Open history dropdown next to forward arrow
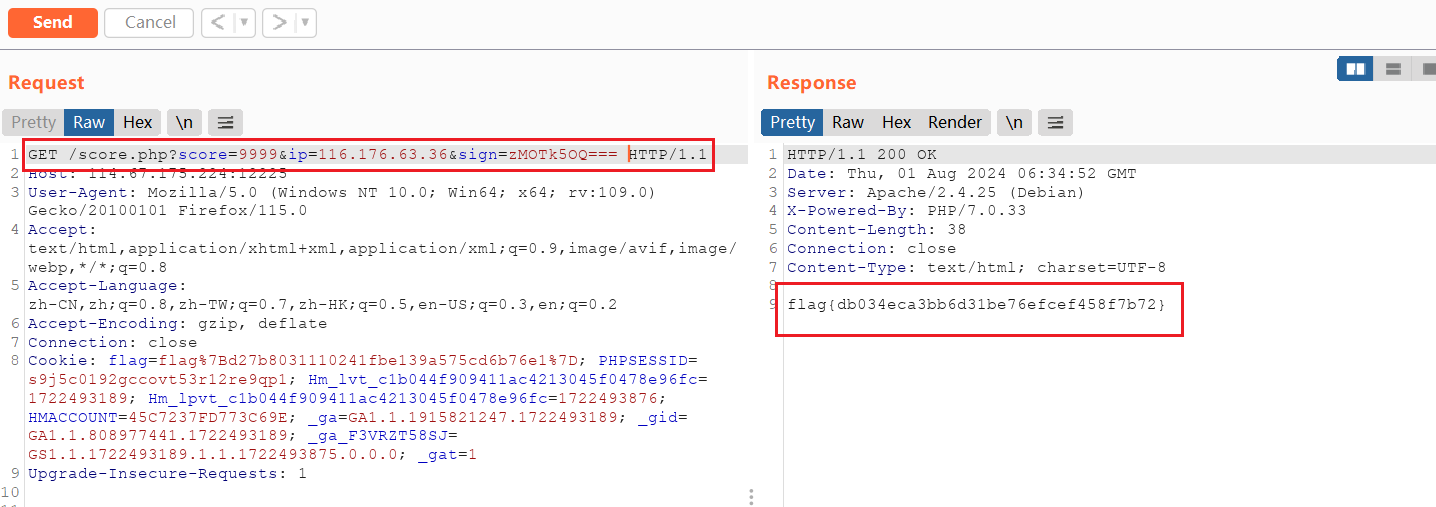Viewport: 1436px width, 507px height. tap(306, 22)
